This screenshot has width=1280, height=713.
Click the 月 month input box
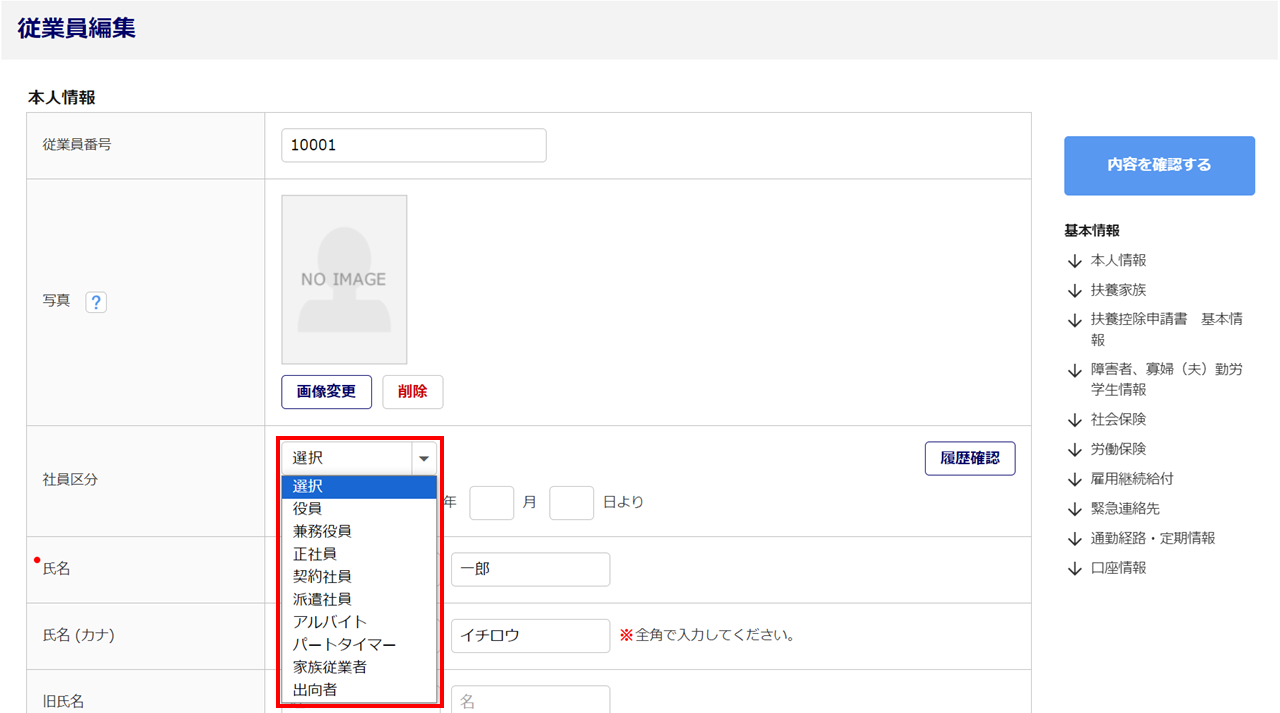pos(491,502)
